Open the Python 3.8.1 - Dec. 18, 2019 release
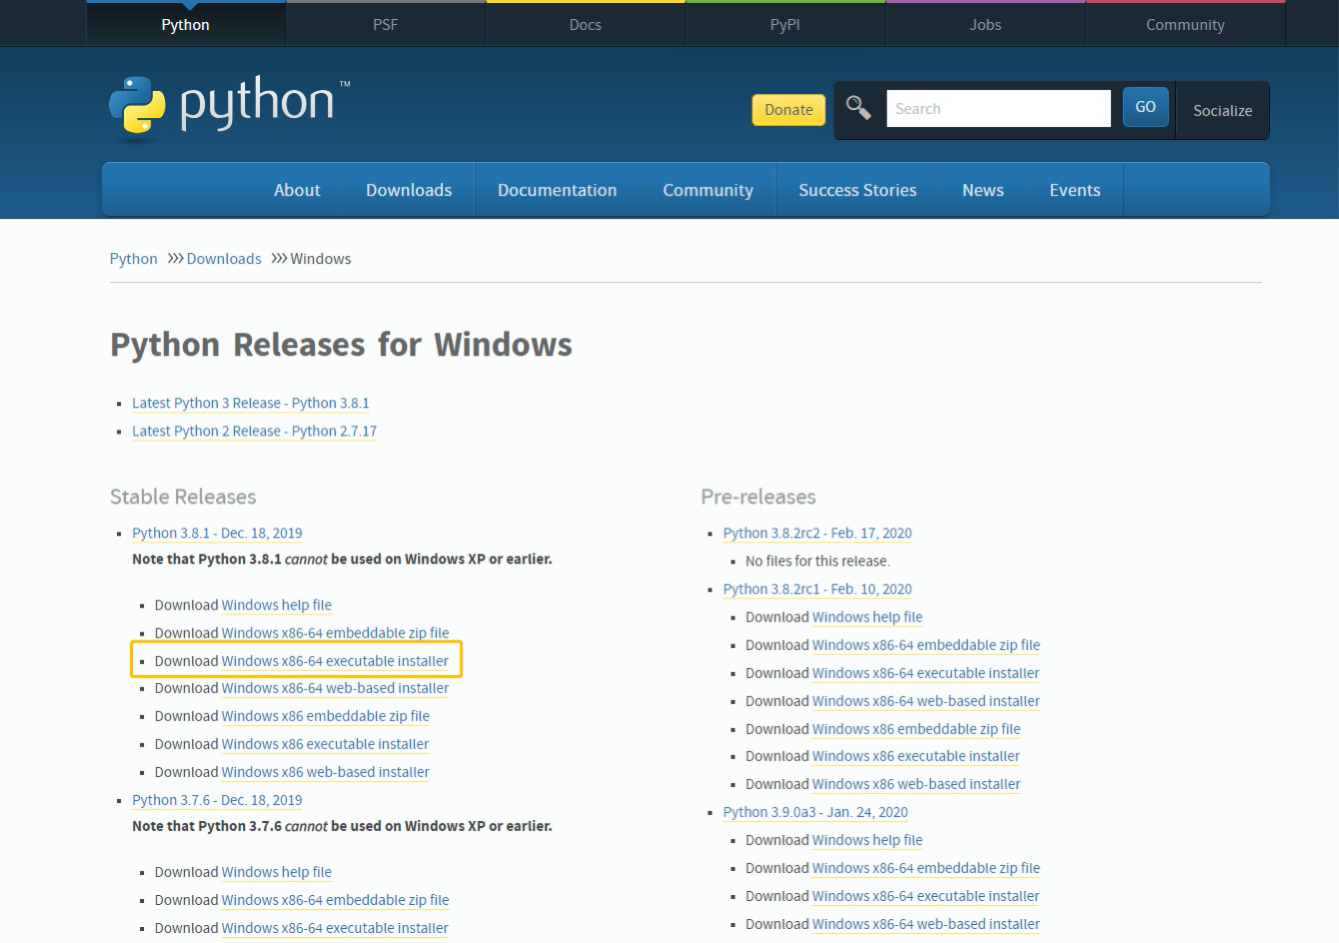Viewport: 1339px width, 943px height. 217,533
